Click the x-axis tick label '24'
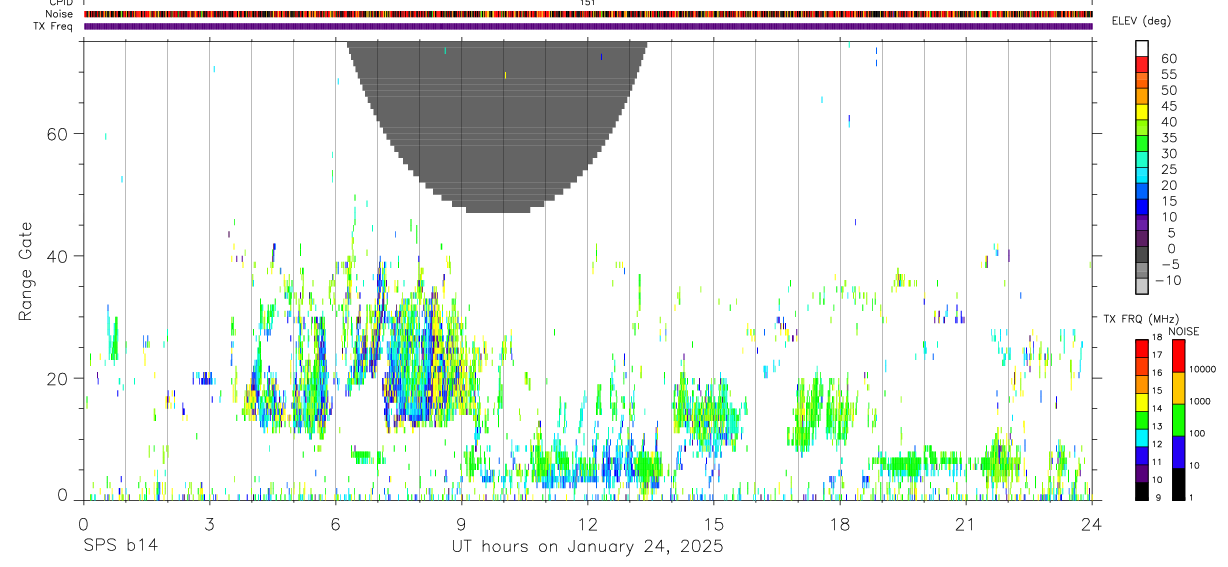The height and width of the screenshot is (567, 1228). [x=1092, y=524]
